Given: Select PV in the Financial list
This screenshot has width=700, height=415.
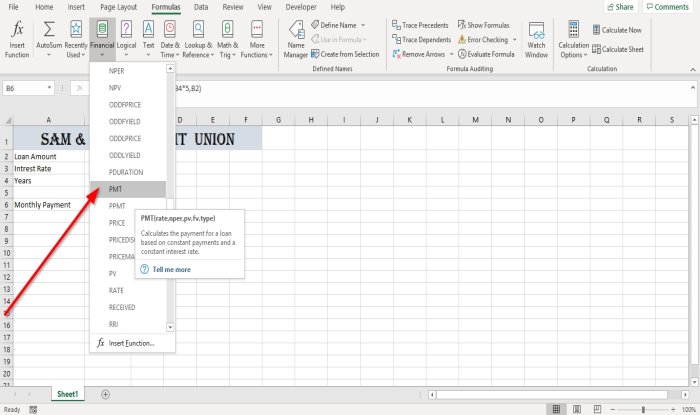Looking at the screenshot, I should [x=112, y=274].
